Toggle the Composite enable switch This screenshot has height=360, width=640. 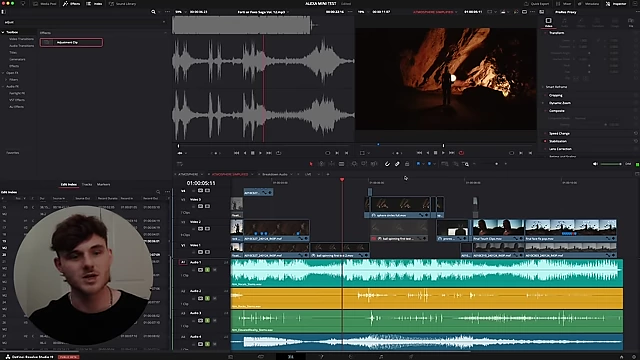point(545,111)
